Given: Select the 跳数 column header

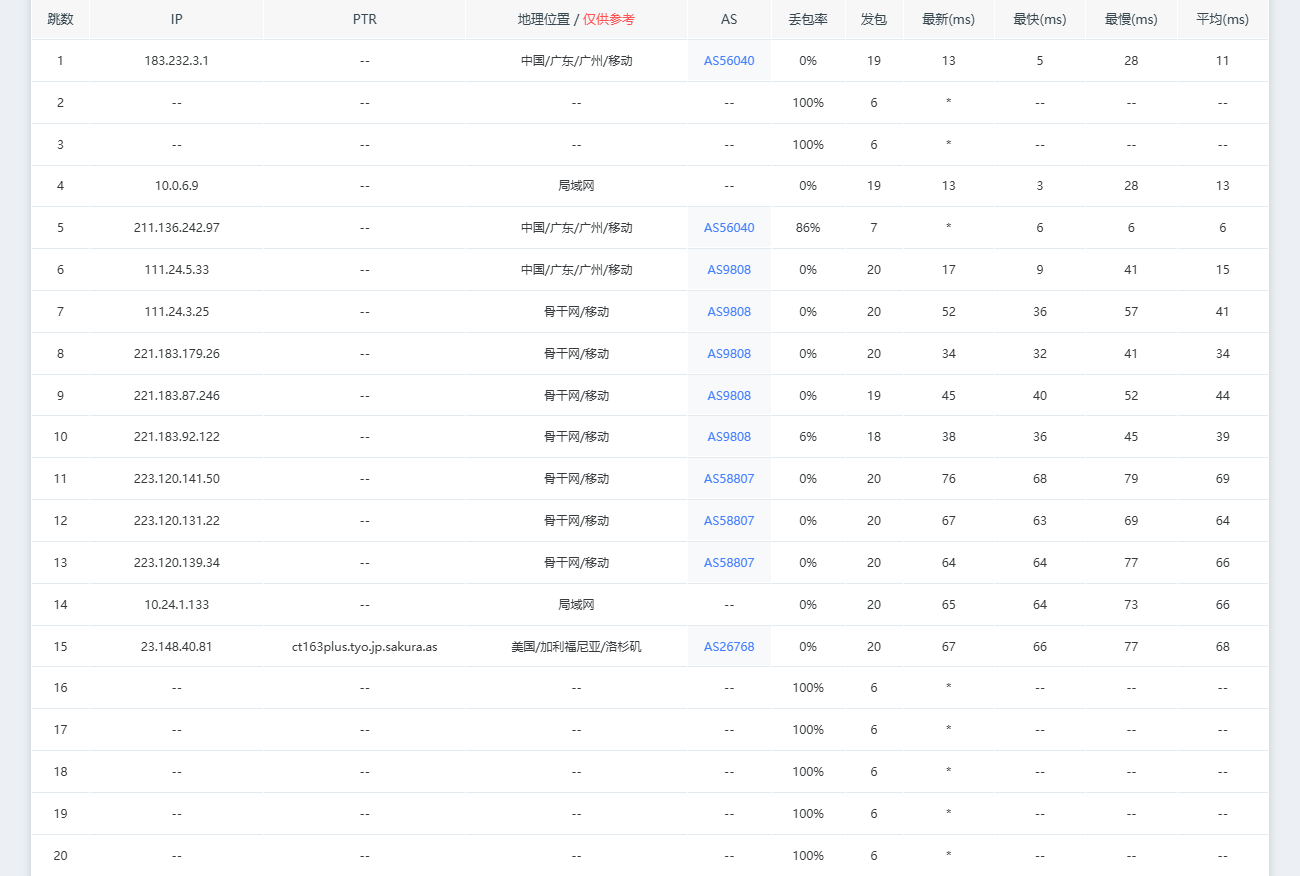Looking at the screenshot, I should (60, 19).
